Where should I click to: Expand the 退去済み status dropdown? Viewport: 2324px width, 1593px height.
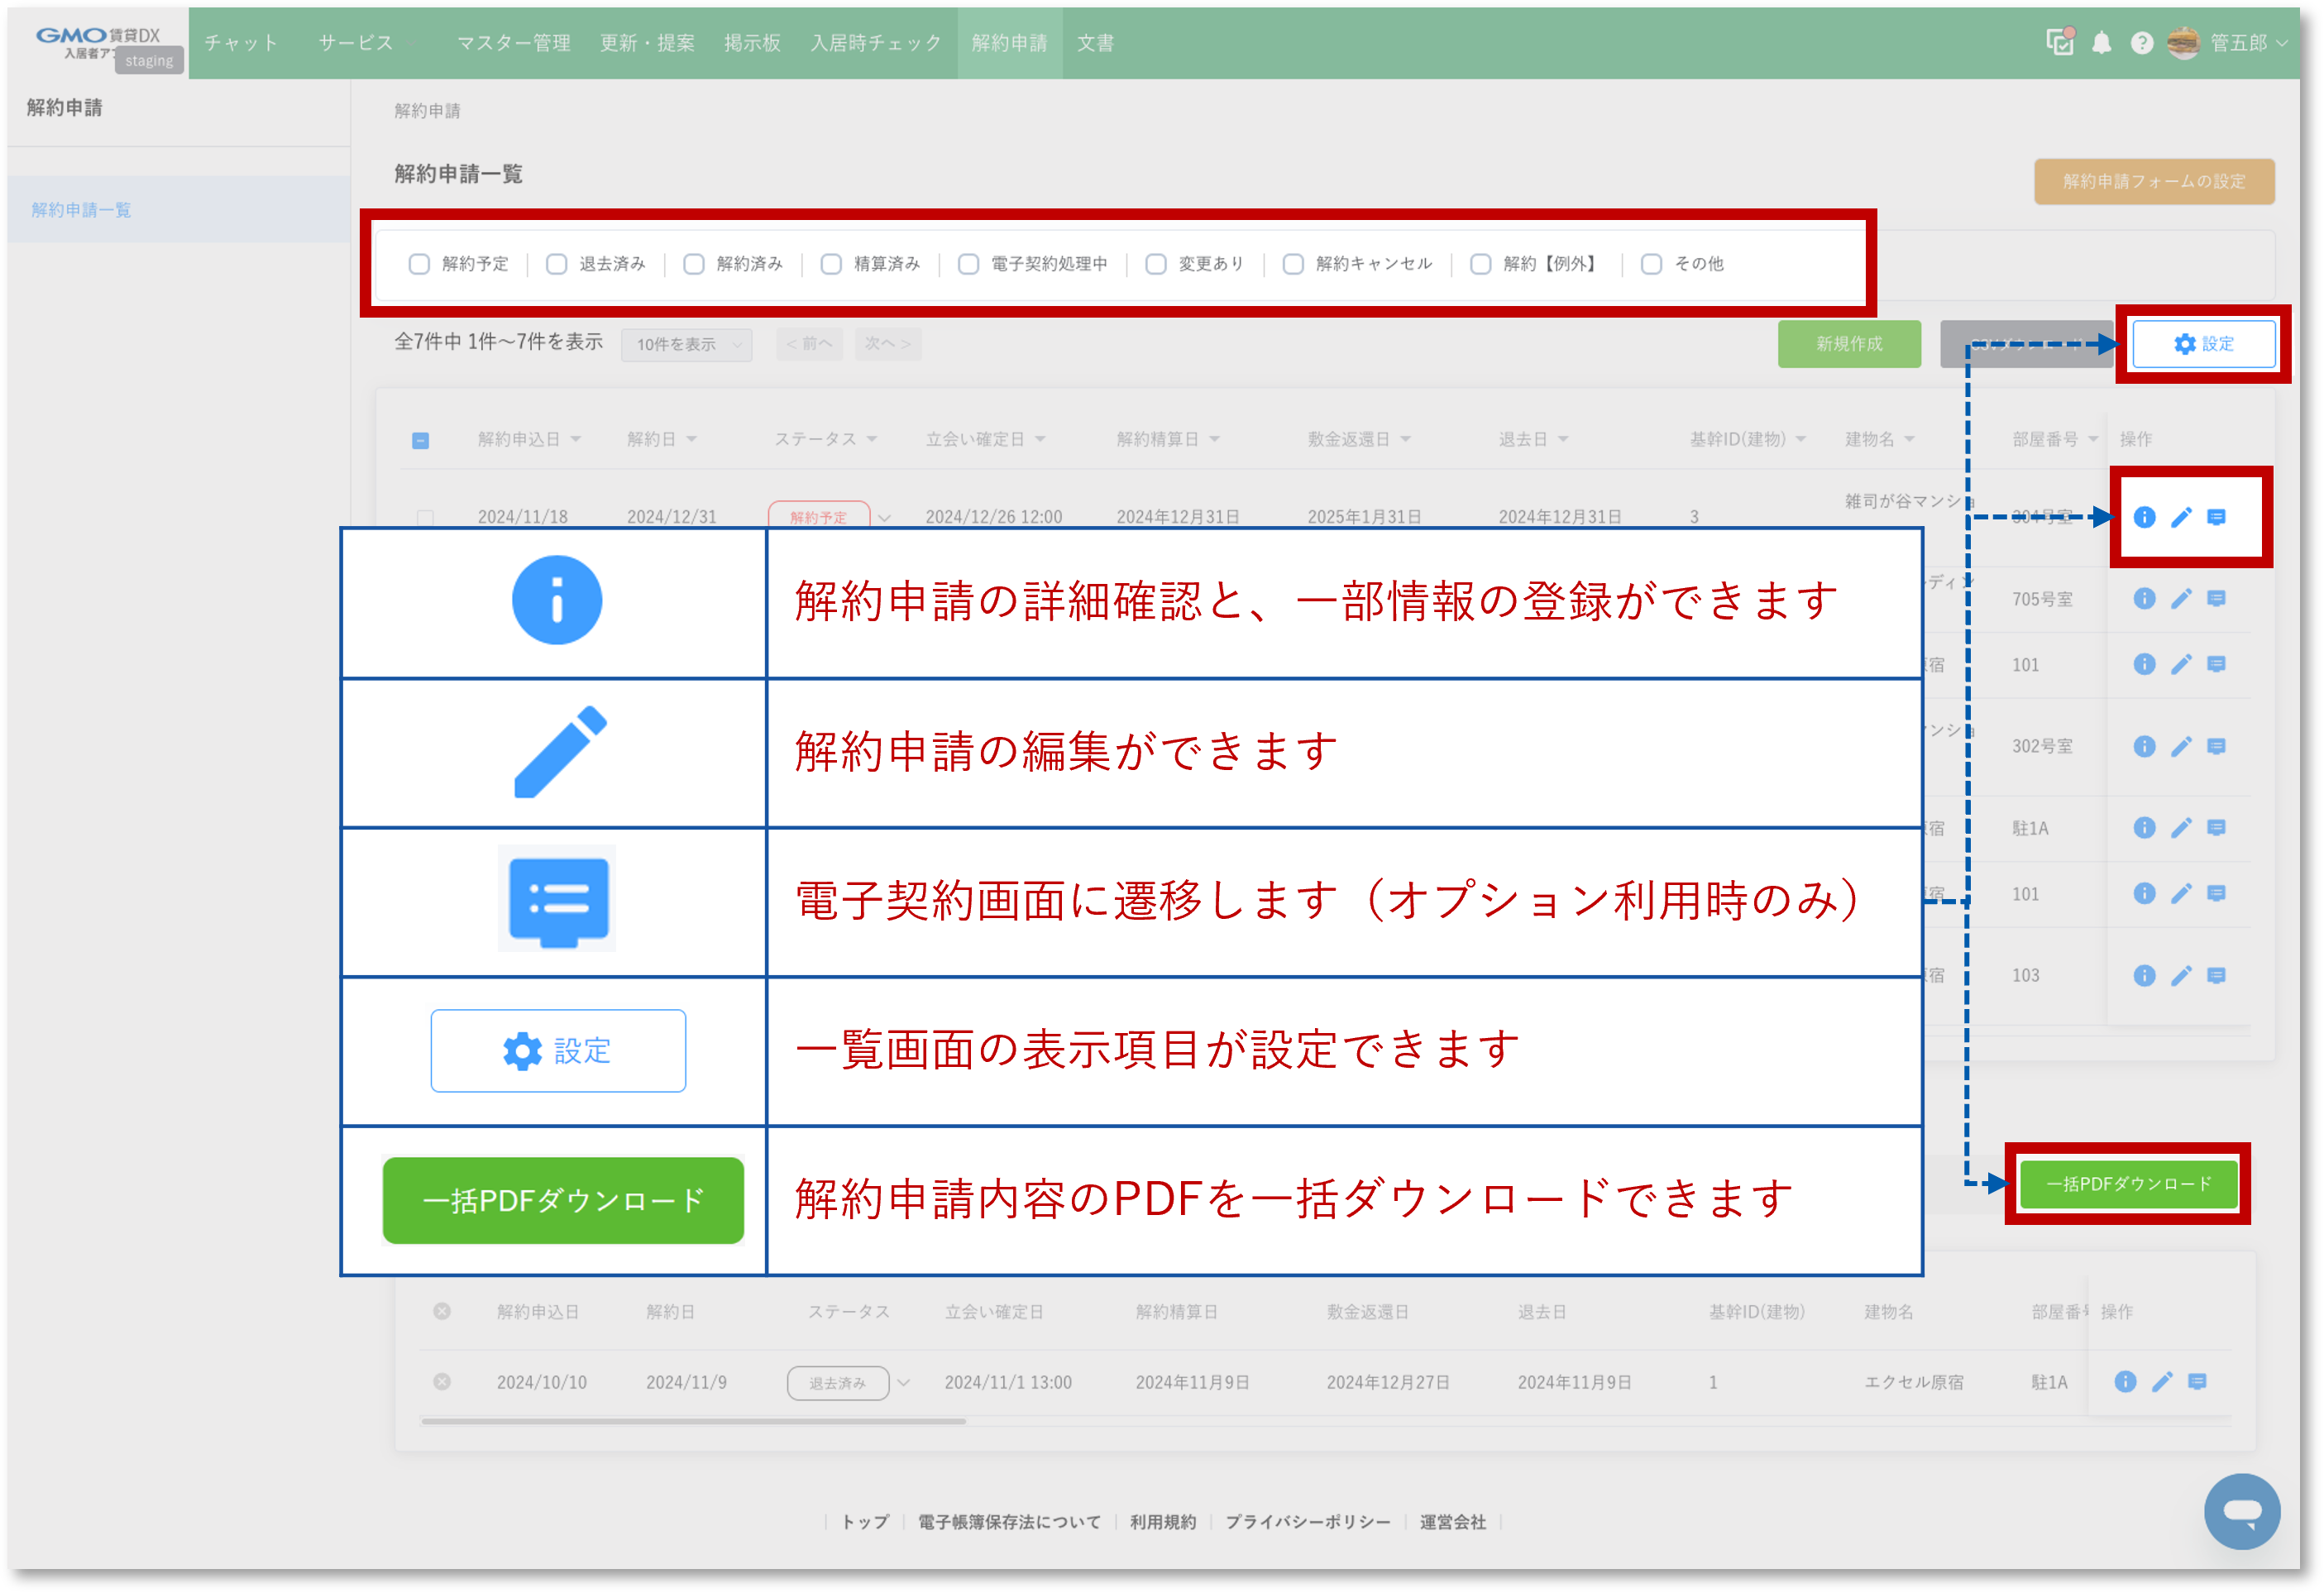point(903,1382)
